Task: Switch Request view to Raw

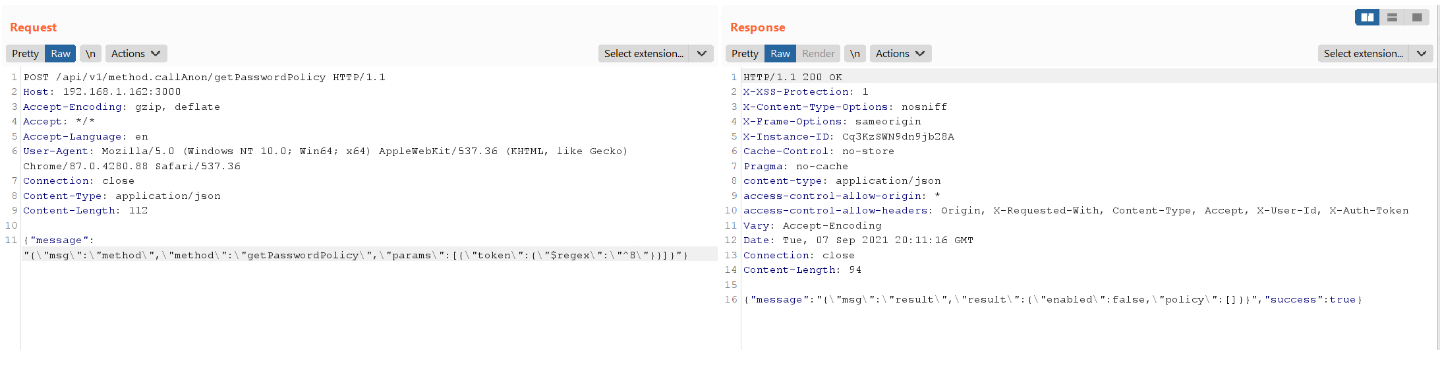Action: (x=61, y=54)
